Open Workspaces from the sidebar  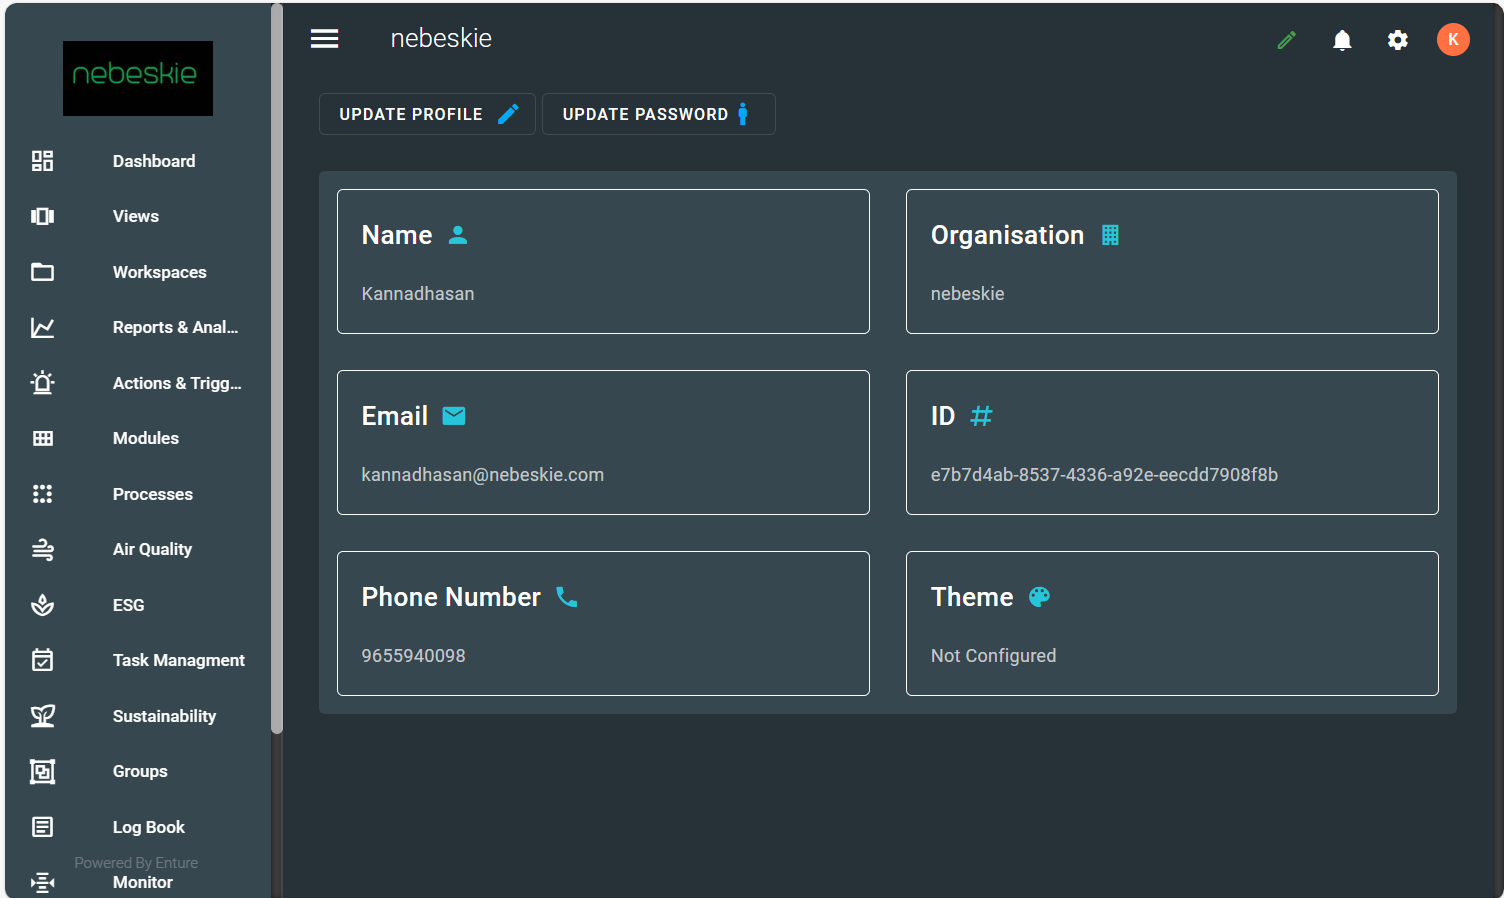pos(159,272)
